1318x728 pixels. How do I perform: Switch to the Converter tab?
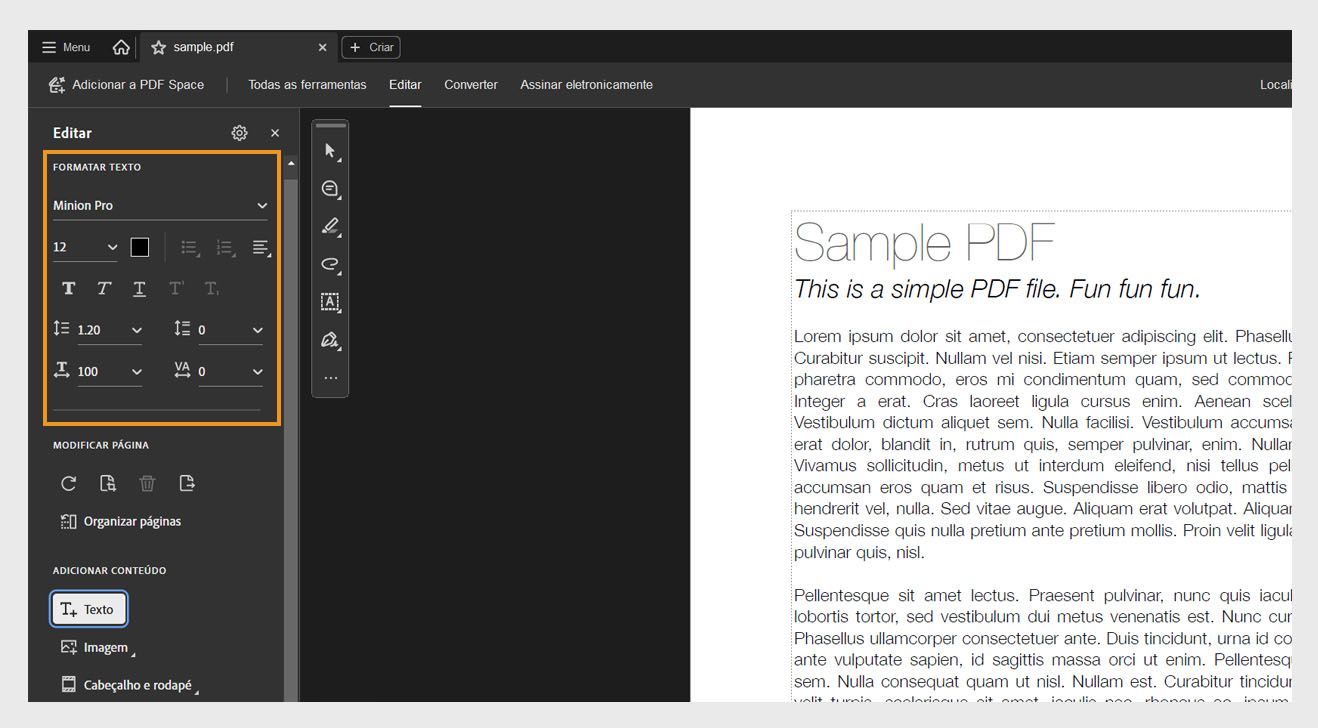pyautogui.click(x=470, y=85)
